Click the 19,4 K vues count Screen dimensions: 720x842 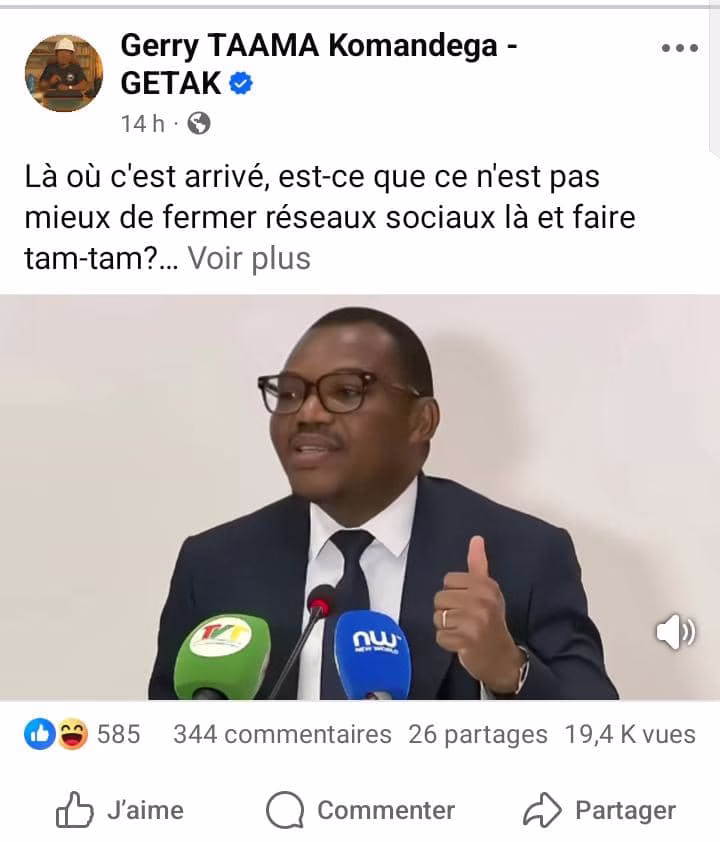630,734
